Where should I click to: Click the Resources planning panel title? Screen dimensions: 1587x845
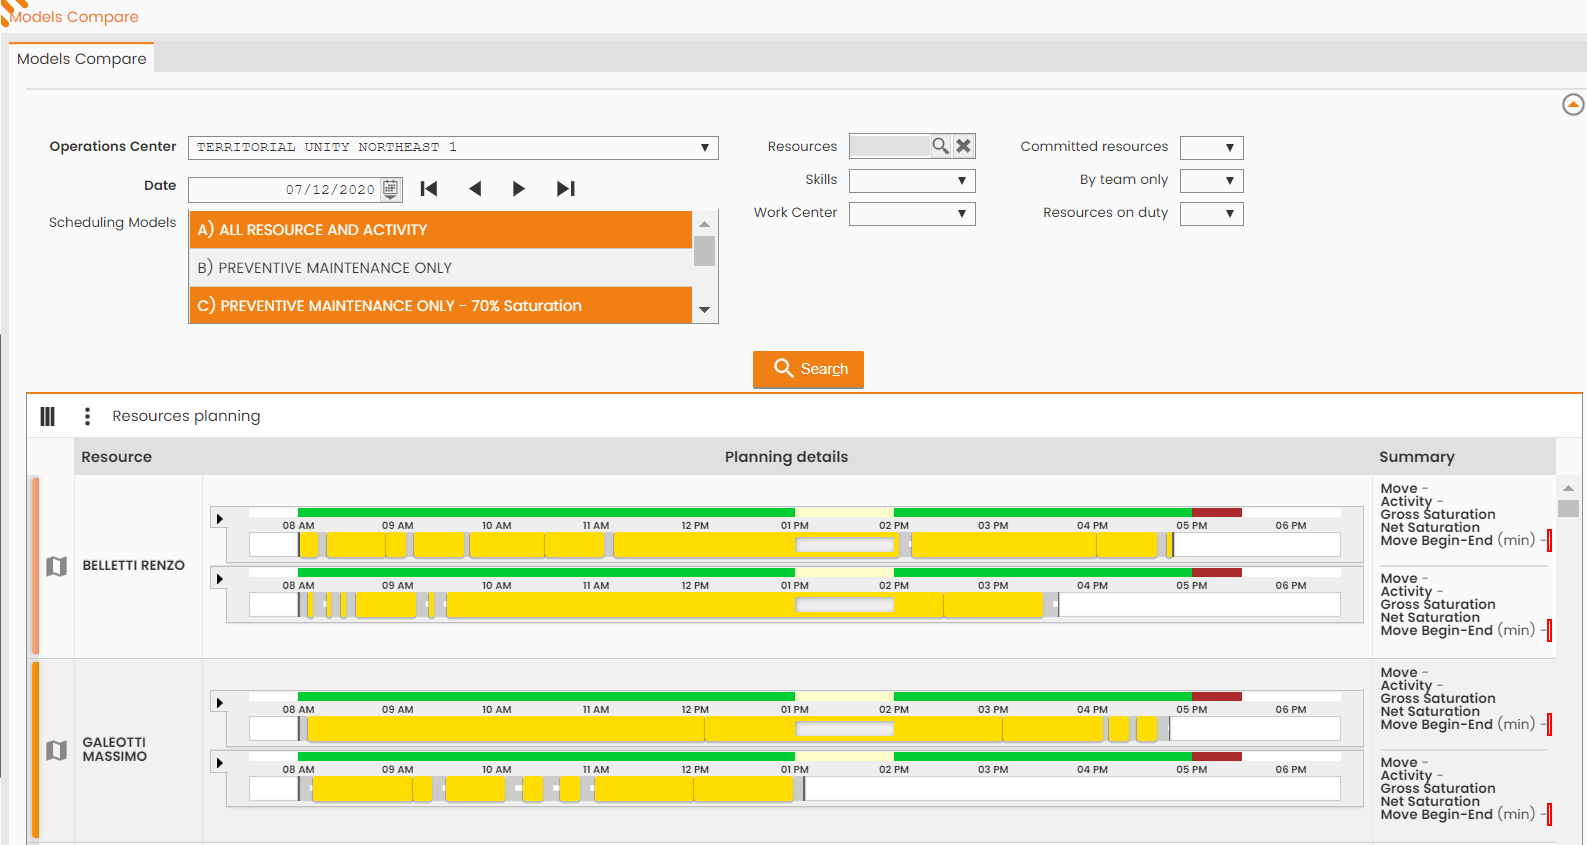click(186, 416)
